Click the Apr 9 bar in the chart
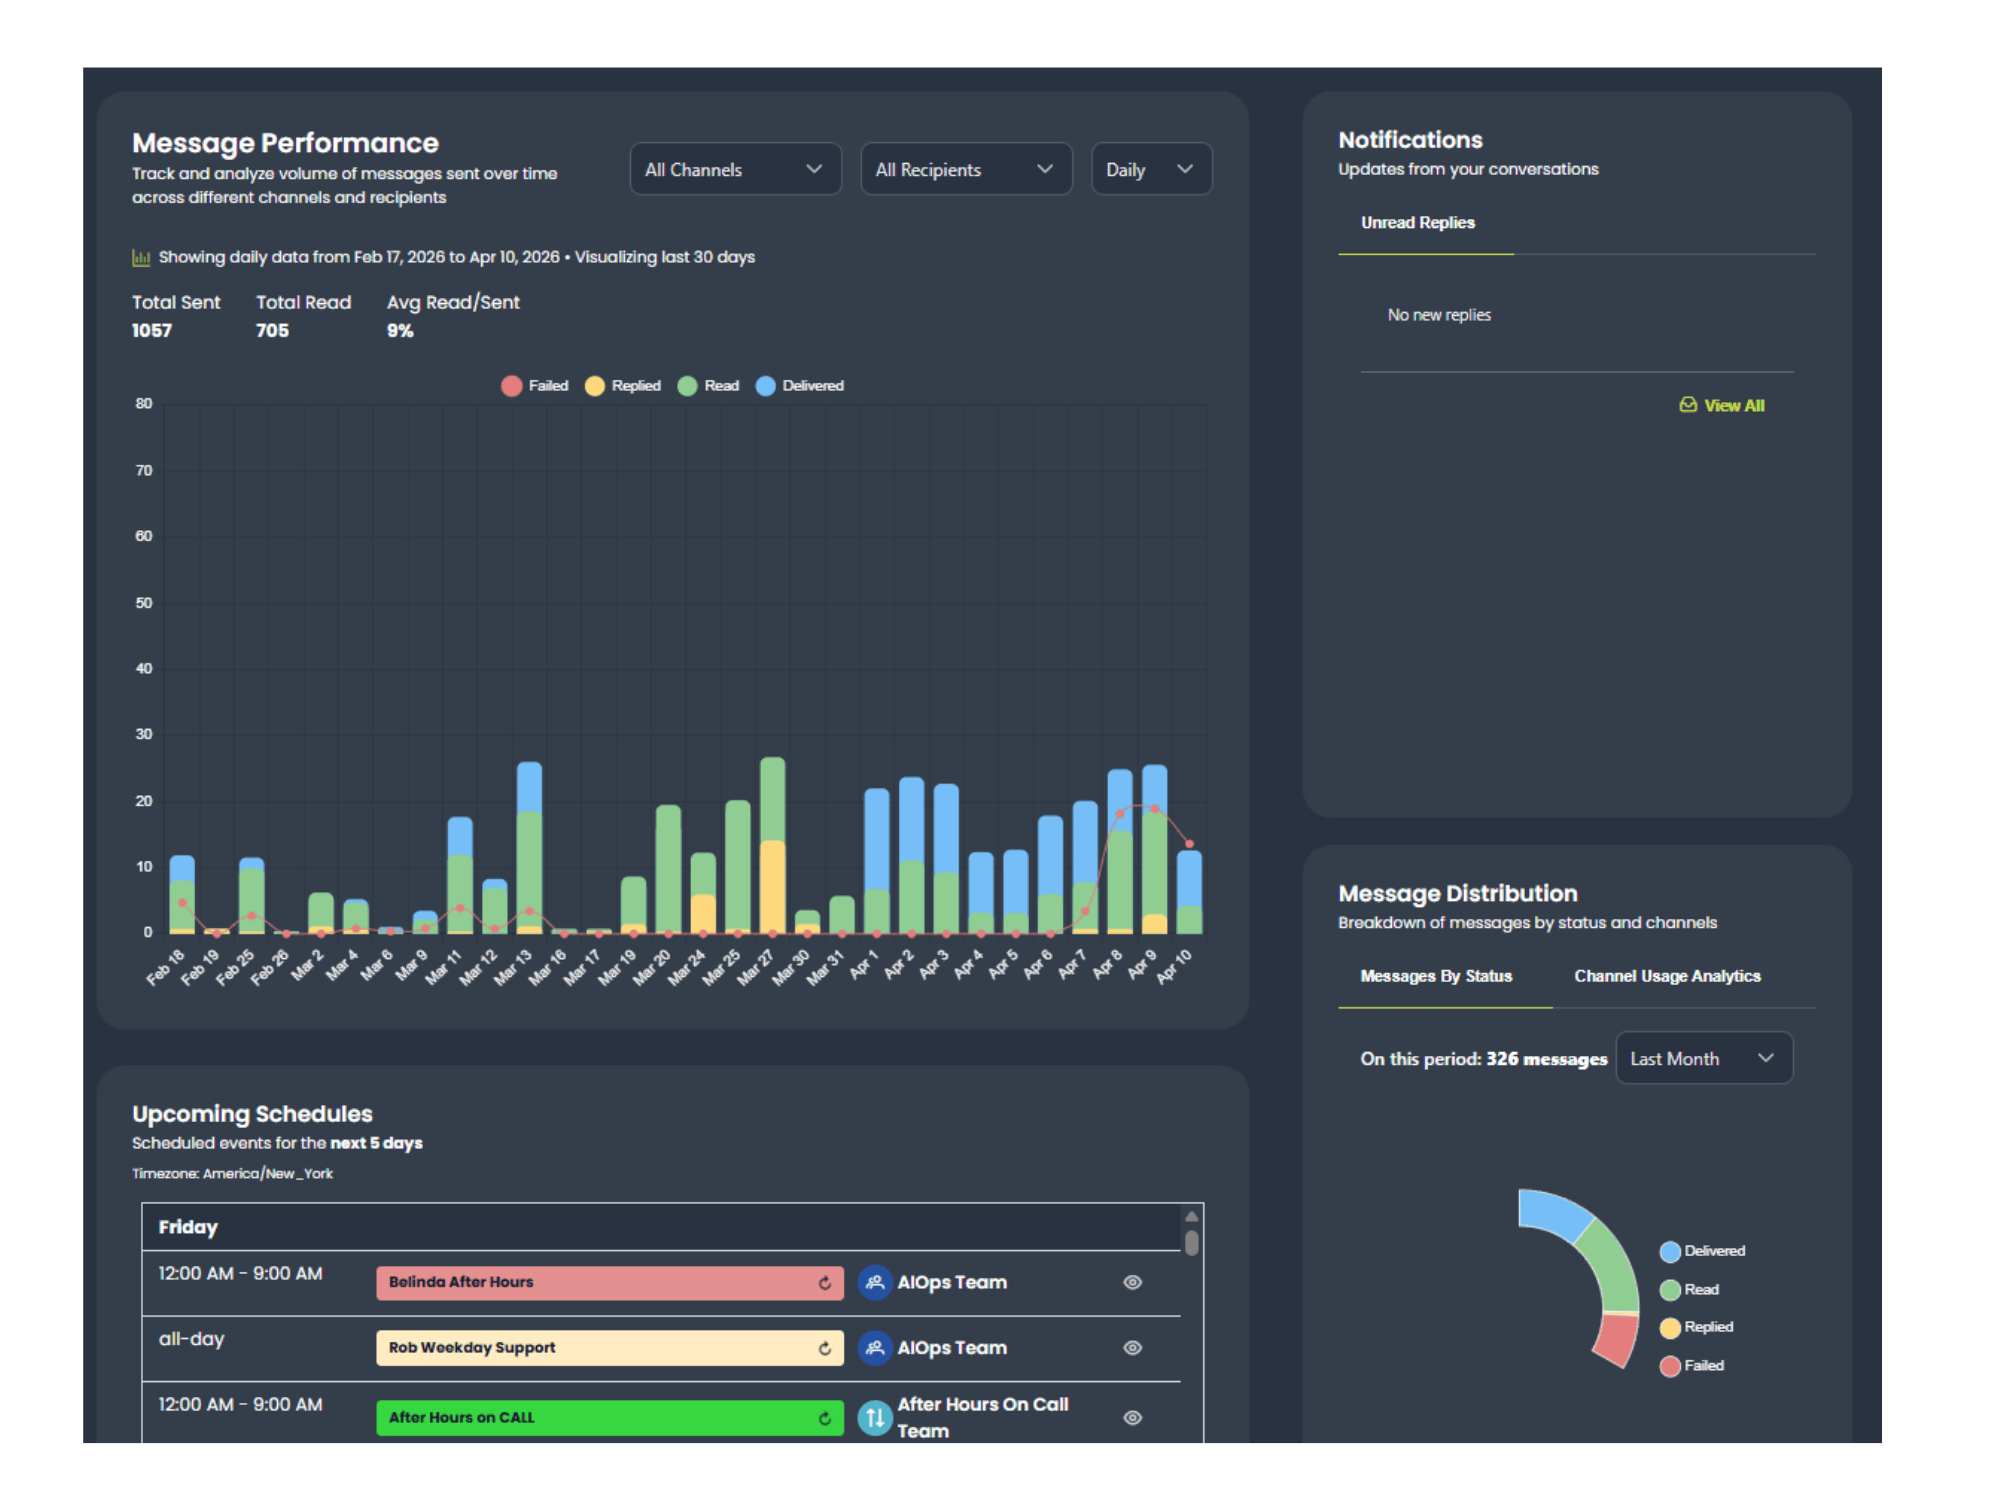The height and width of the screenshot is (1511, 2000). (x=1155, y=849)
